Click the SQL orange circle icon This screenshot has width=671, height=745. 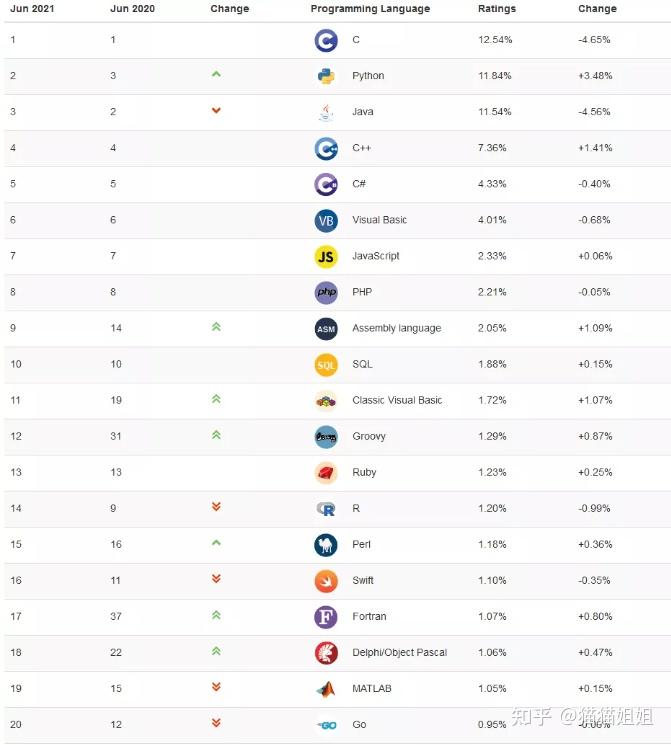point(326,364)
